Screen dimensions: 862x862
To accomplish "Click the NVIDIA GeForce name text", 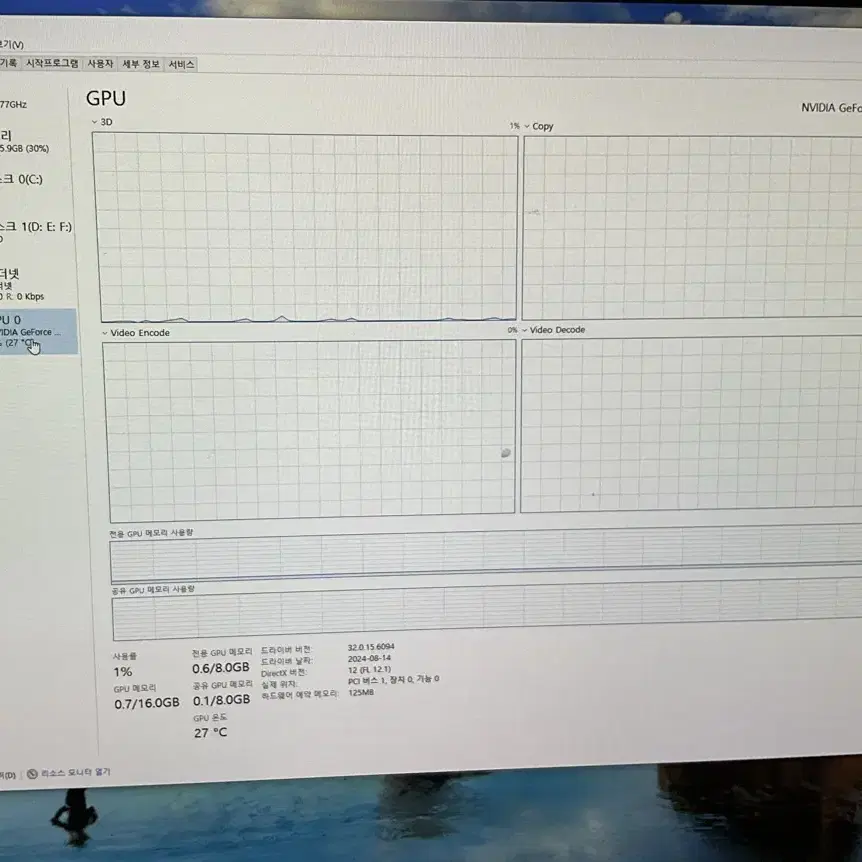I will 831,108.
